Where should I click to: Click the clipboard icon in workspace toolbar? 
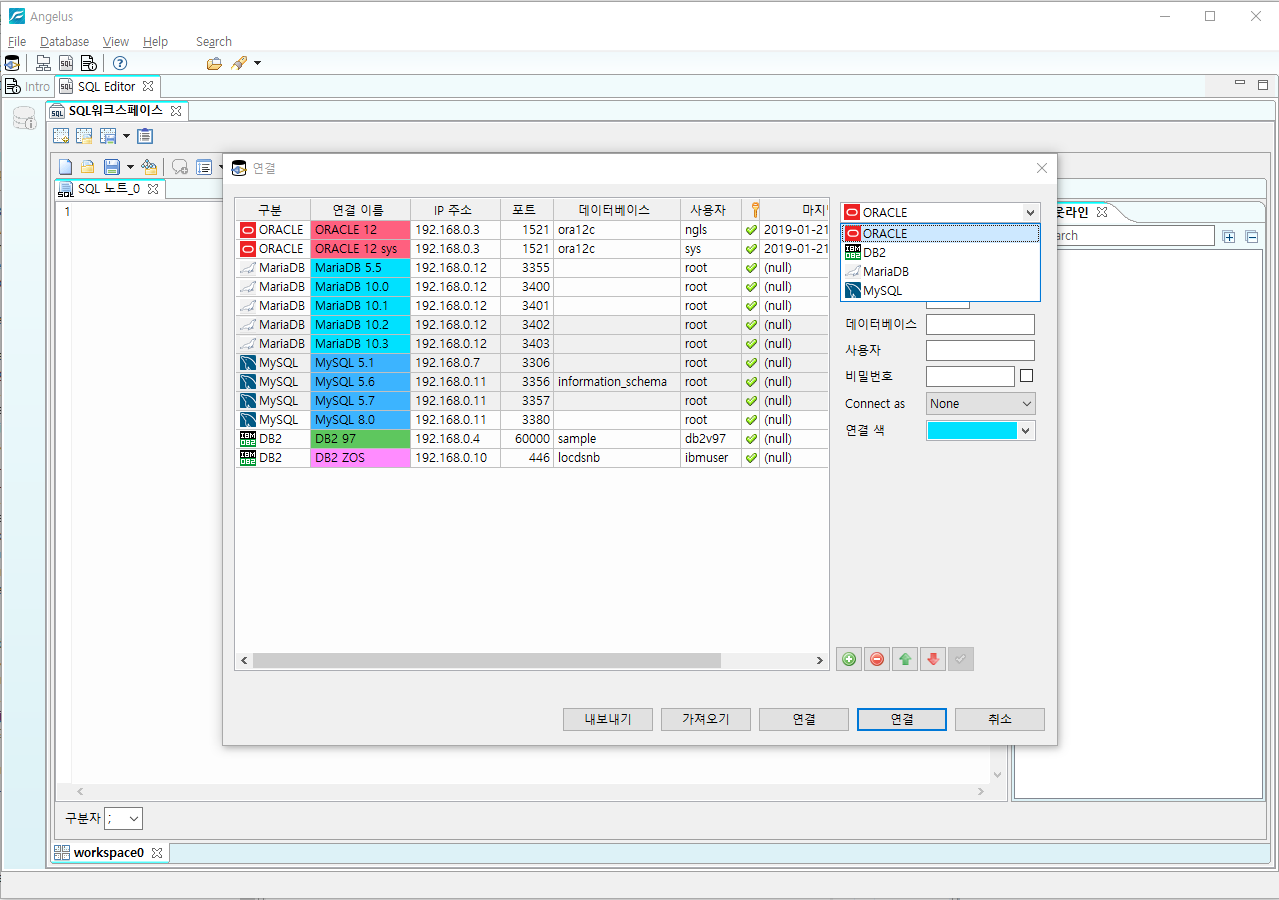[146, 136]
